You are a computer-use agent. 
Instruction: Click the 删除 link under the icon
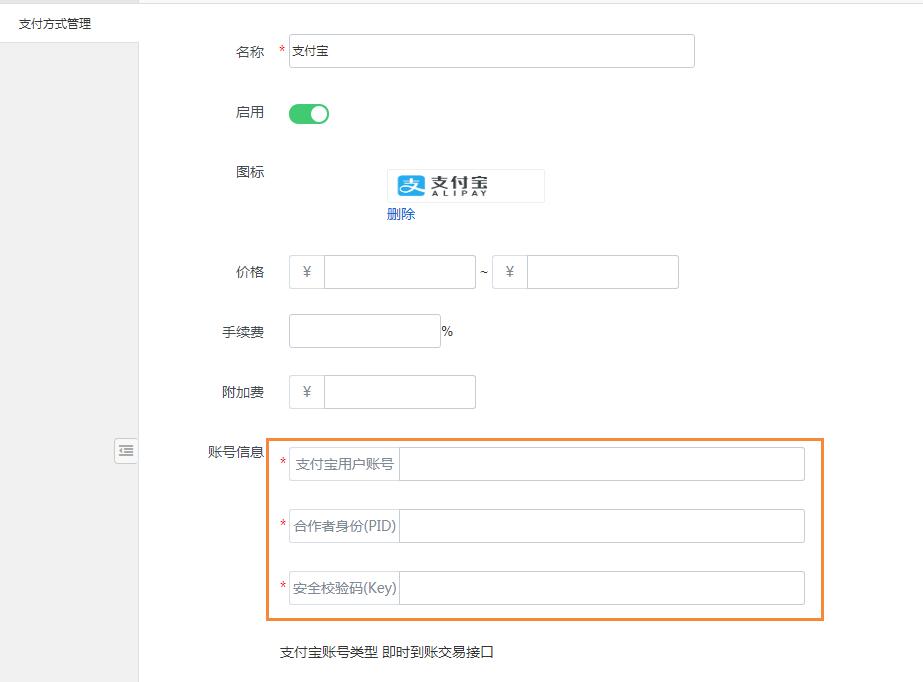401,214
